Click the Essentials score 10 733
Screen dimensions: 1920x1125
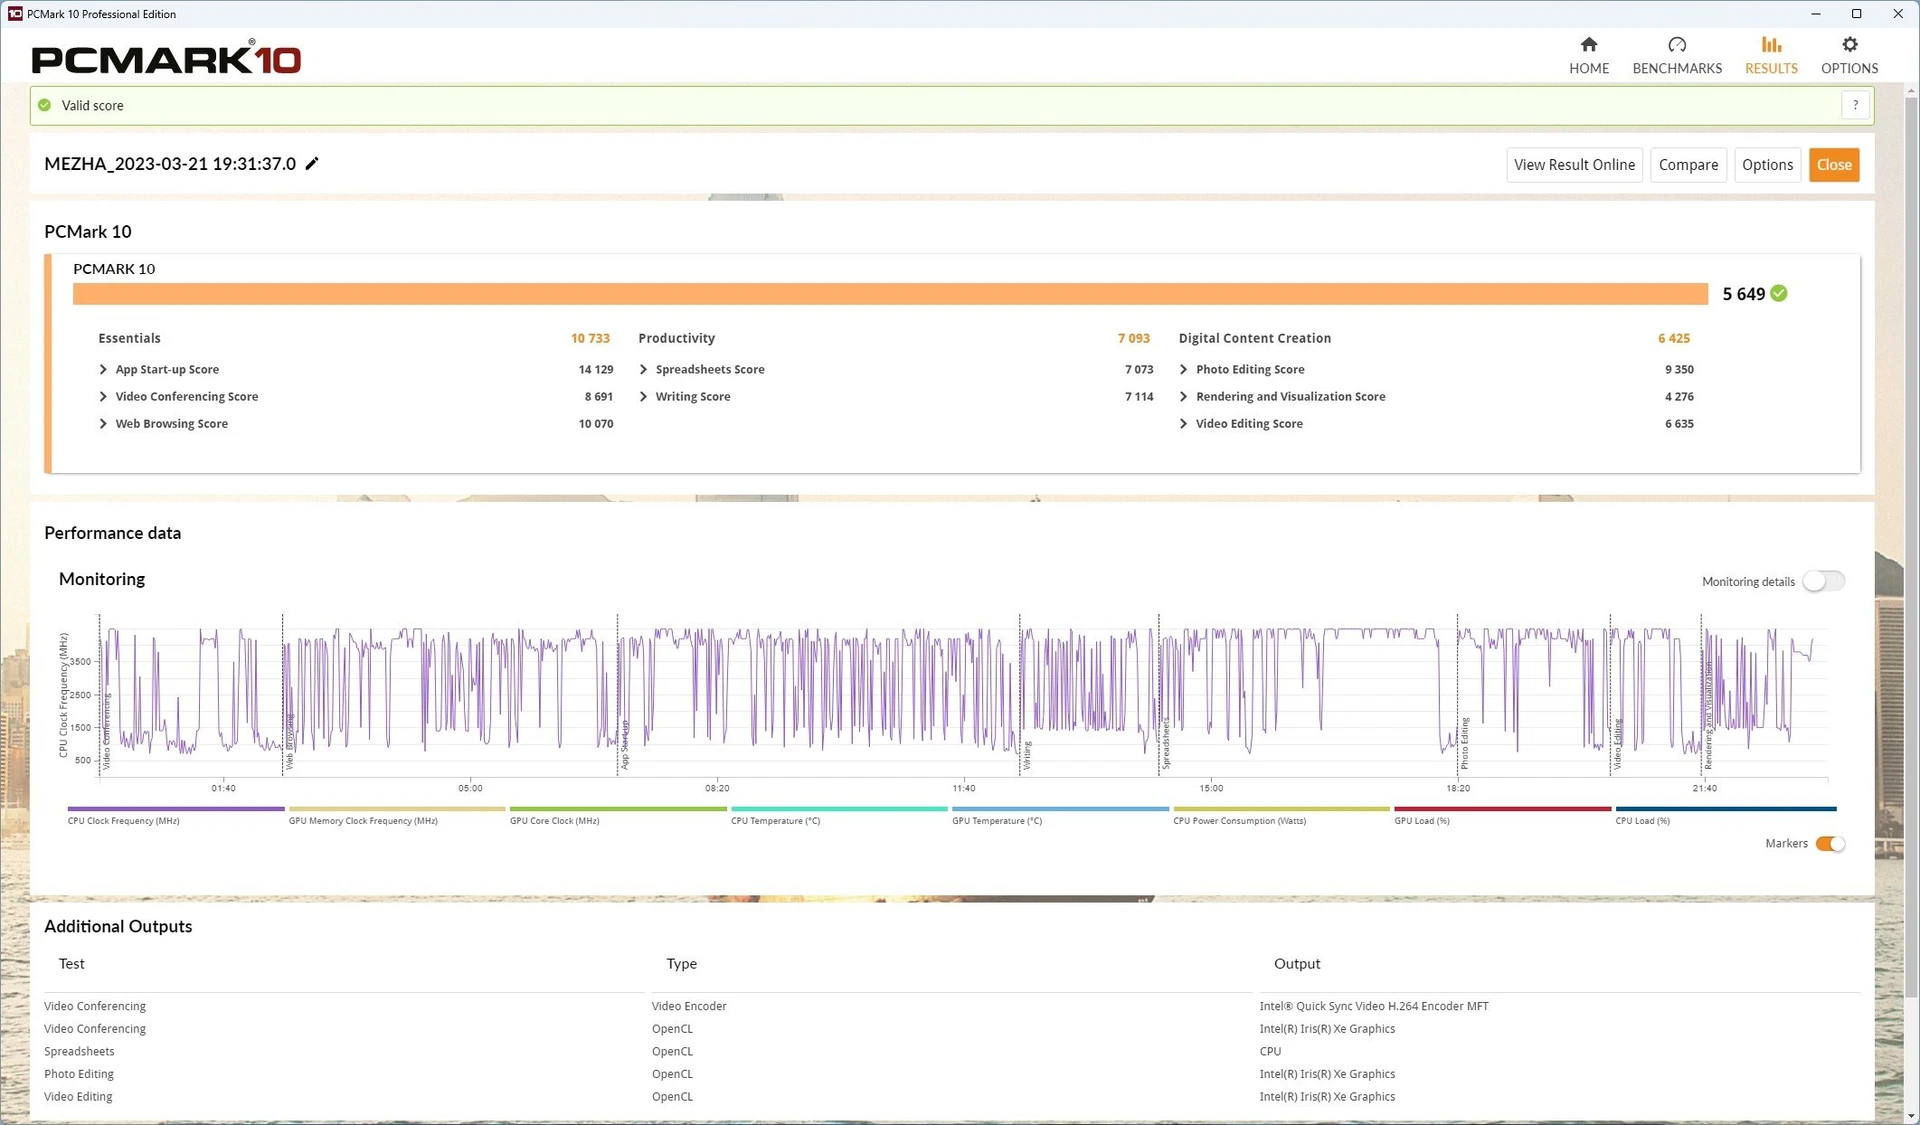[x=590, y=338]
